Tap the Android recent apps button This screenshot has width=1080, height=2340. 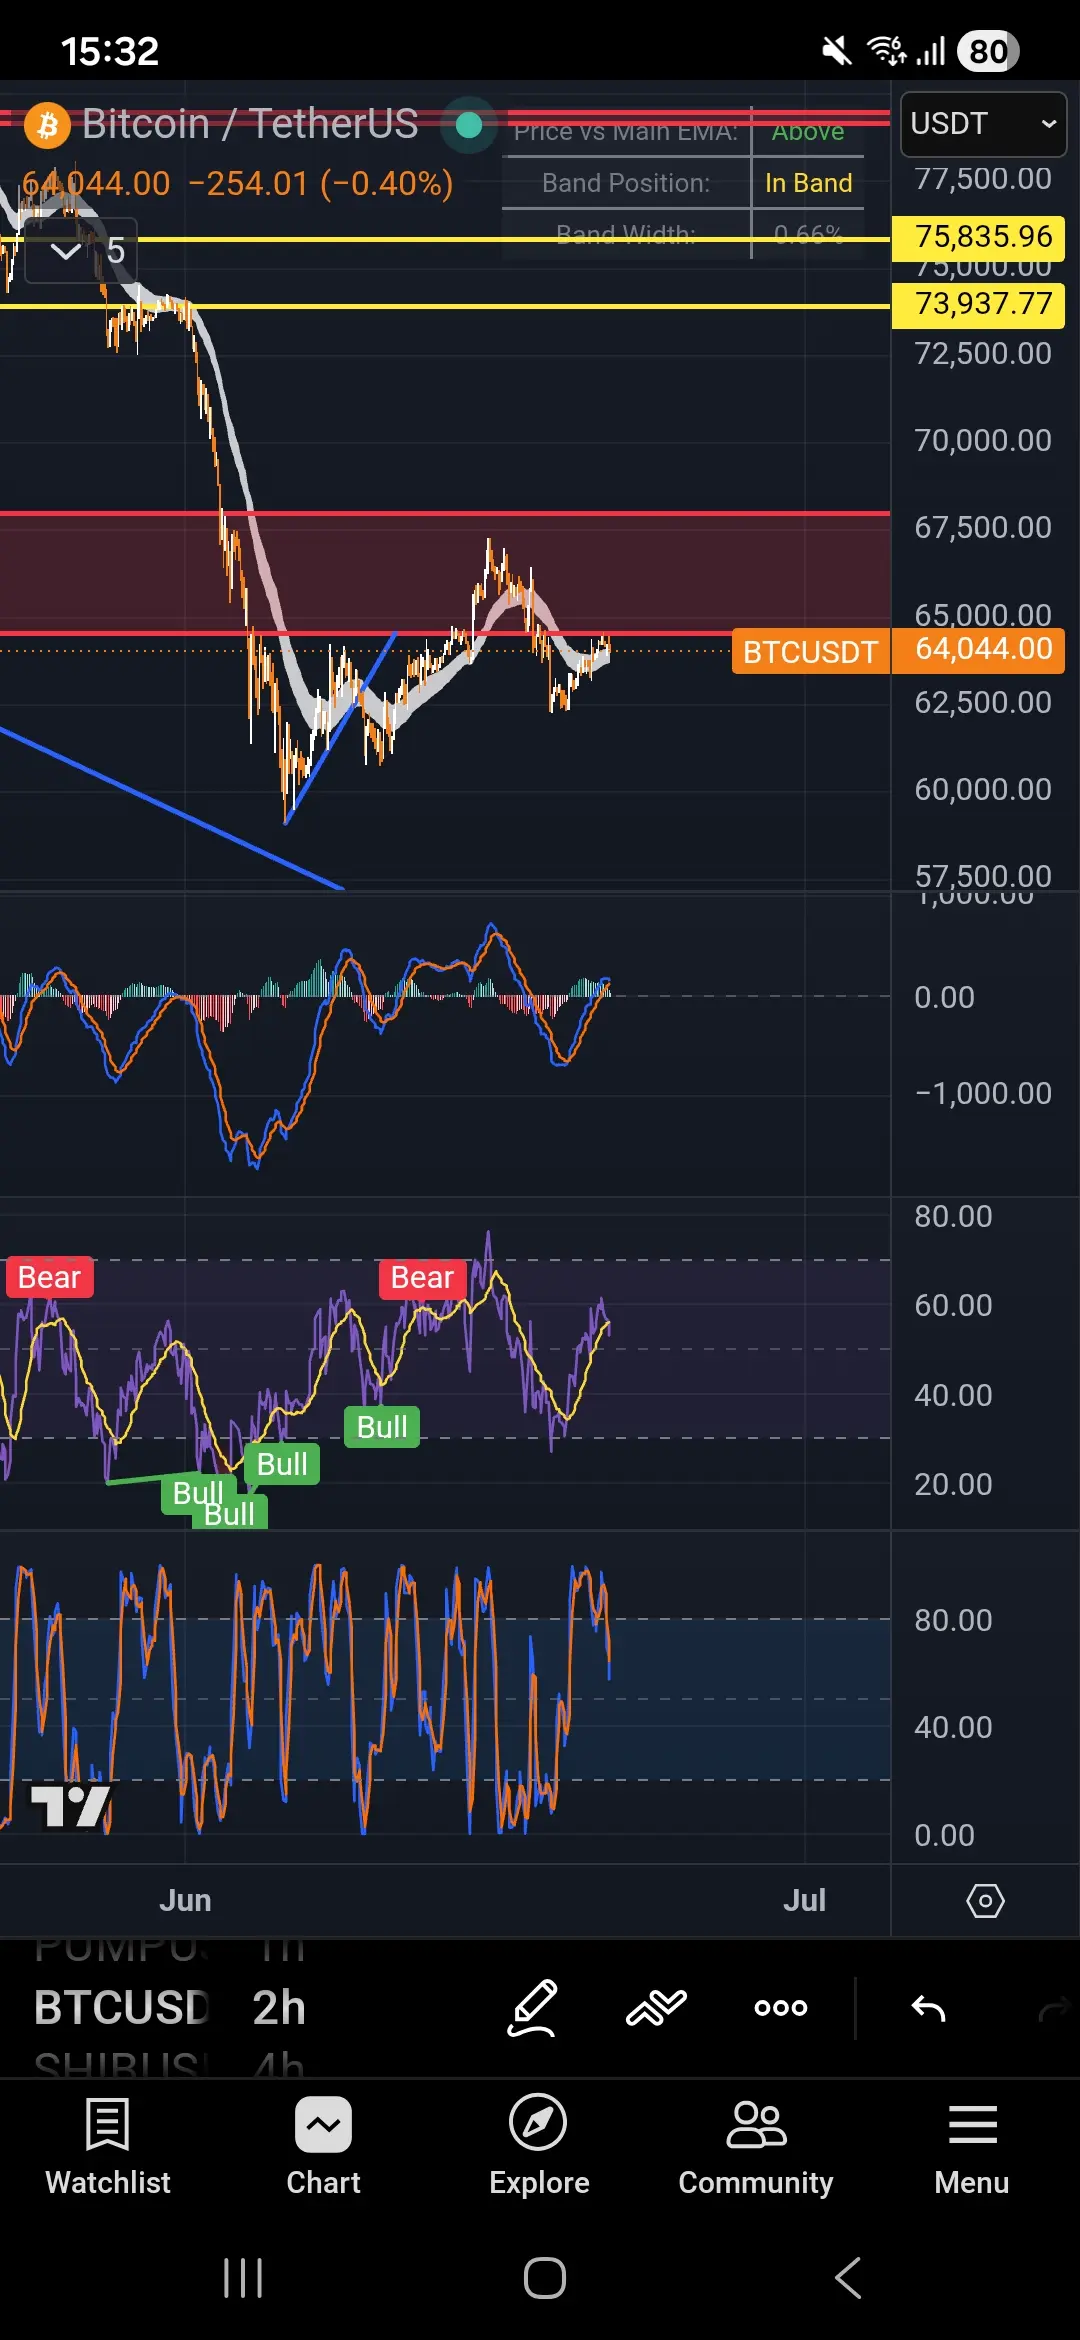coord(243,2278)
